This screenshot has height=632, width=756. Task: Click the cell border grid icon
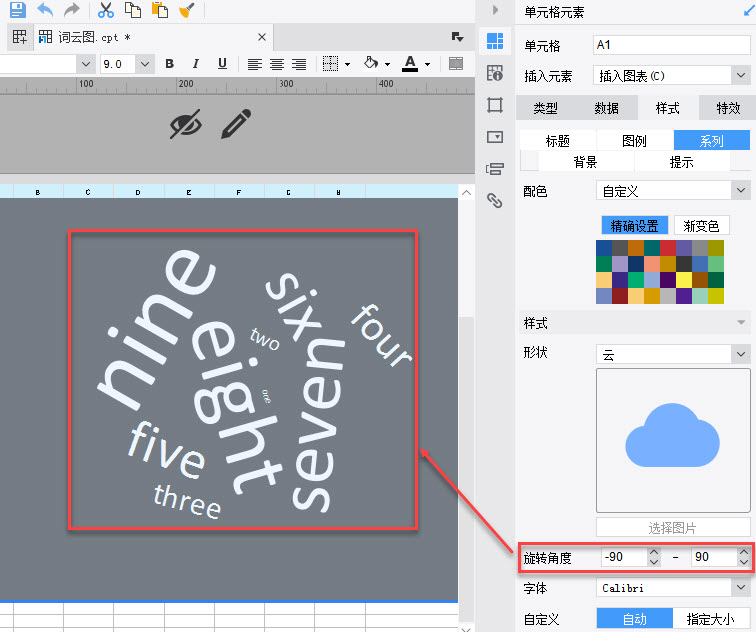tap(330, 64)
